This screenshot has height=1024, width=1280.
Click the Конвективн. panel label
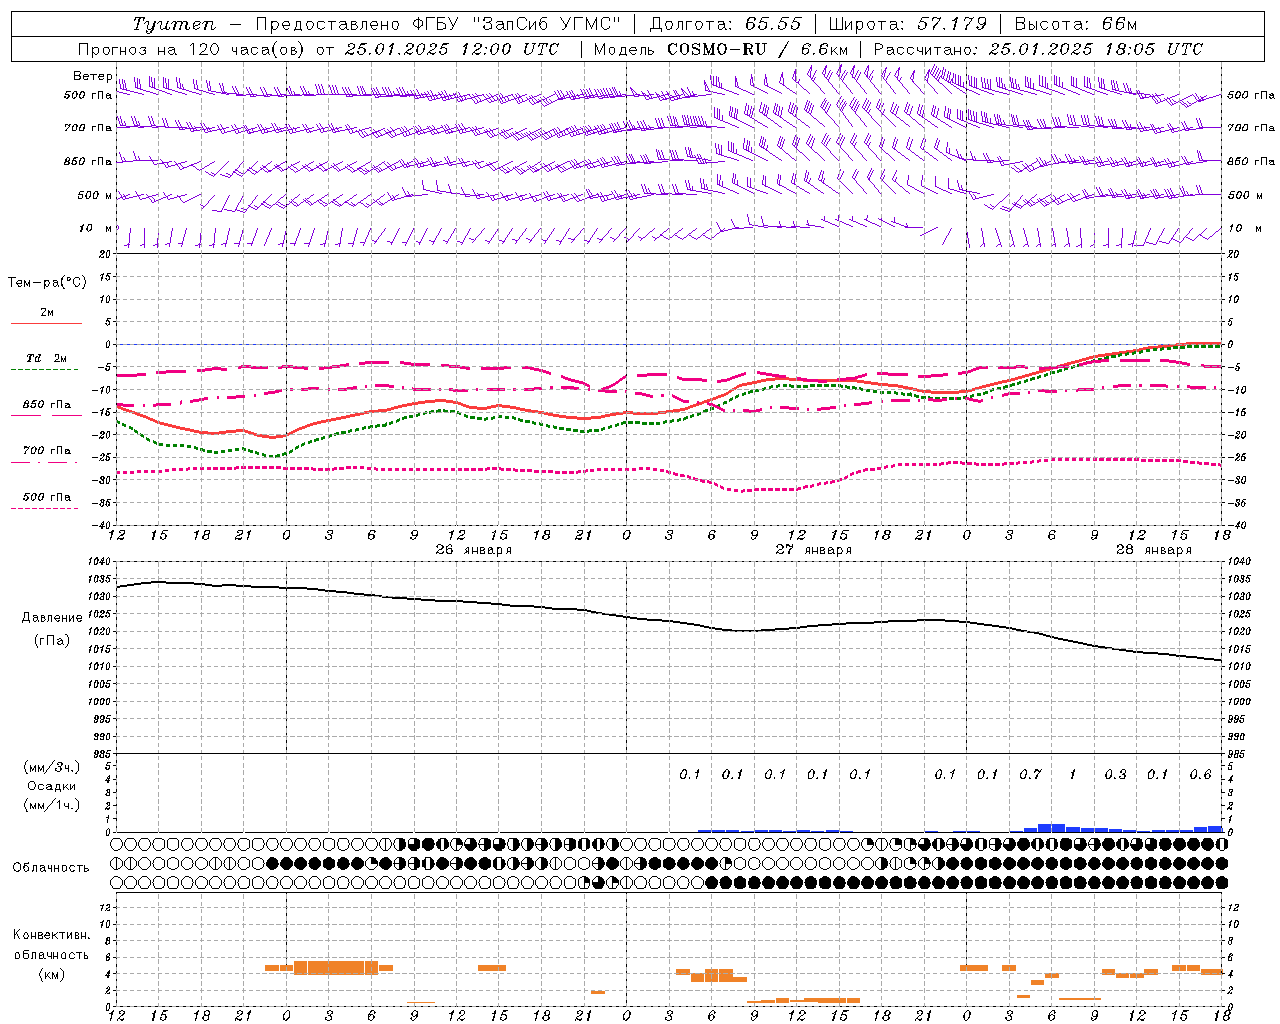51,935
